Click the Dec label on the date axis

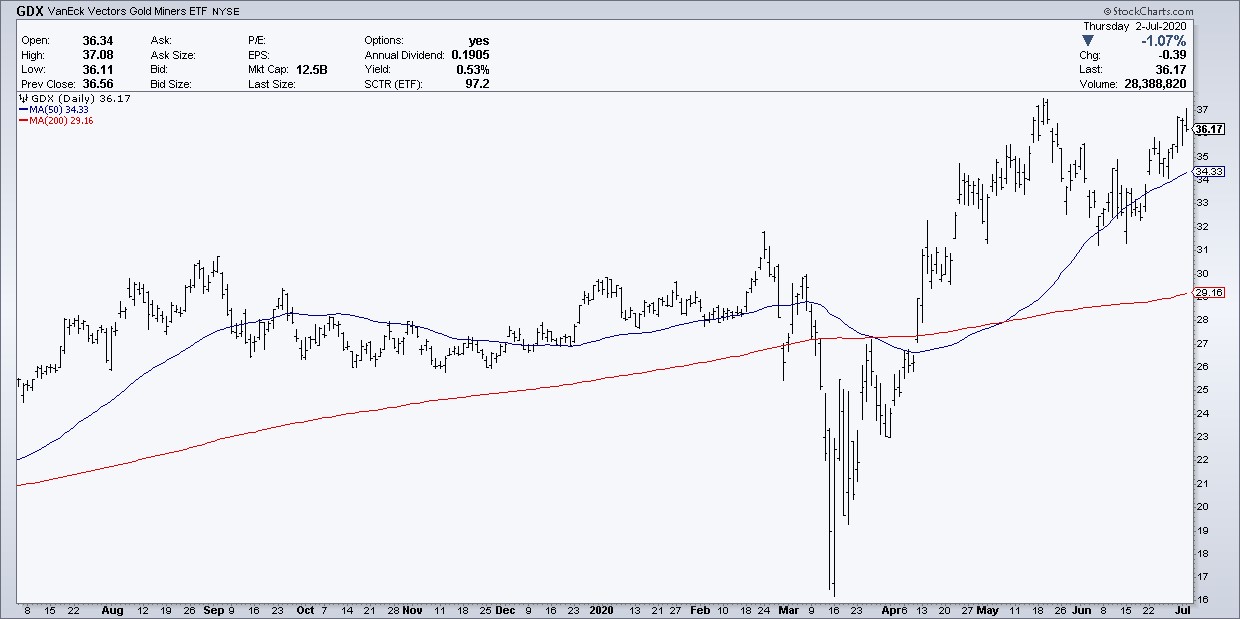tap(505, 609)
